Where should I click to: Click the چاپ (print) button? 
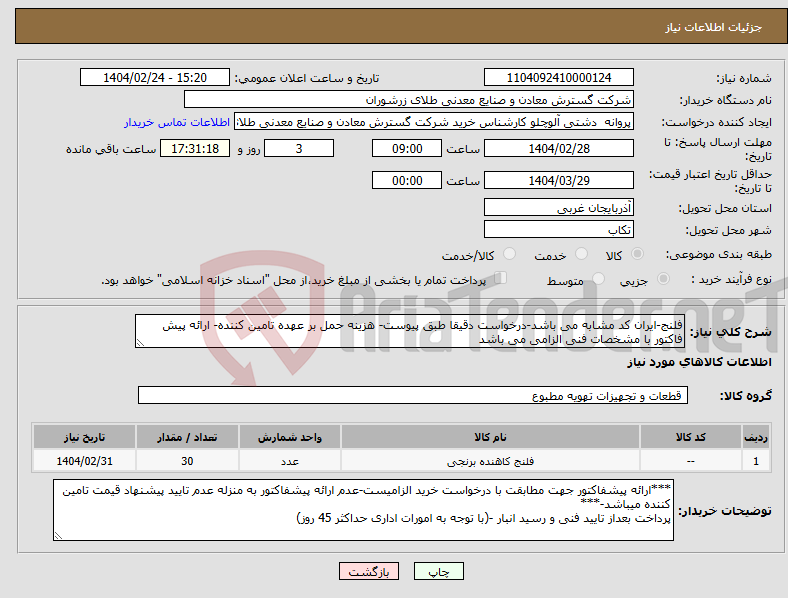[x=438, y=571]
